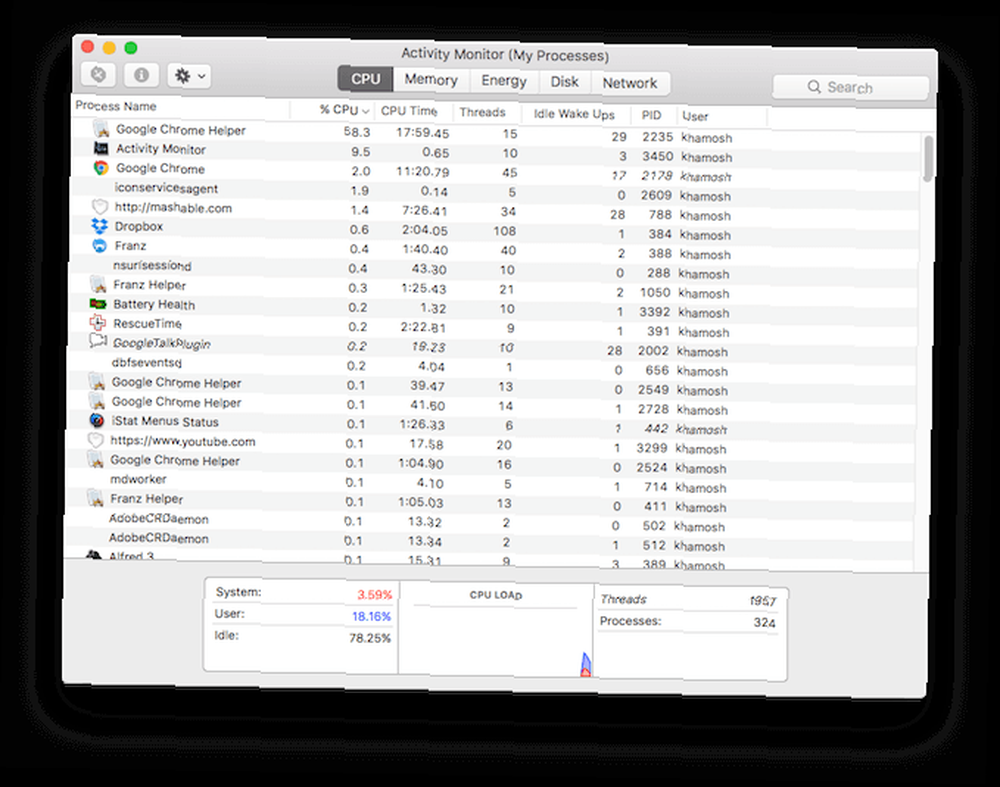This screenshot has width=1000, height=787.
Task: Click the System CPU percentage 3.59%
Action: [374, 594]
